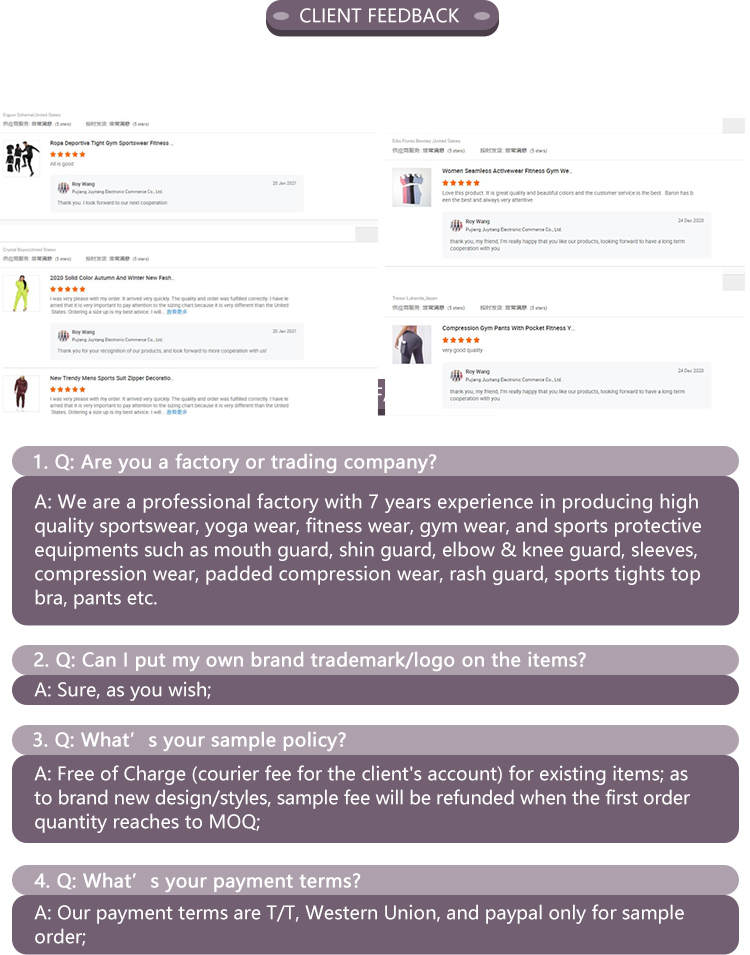The width and height of the screenshot is (750, 955).
Task: Click star rating of Compression Gym Pants review
Action: 461,340
